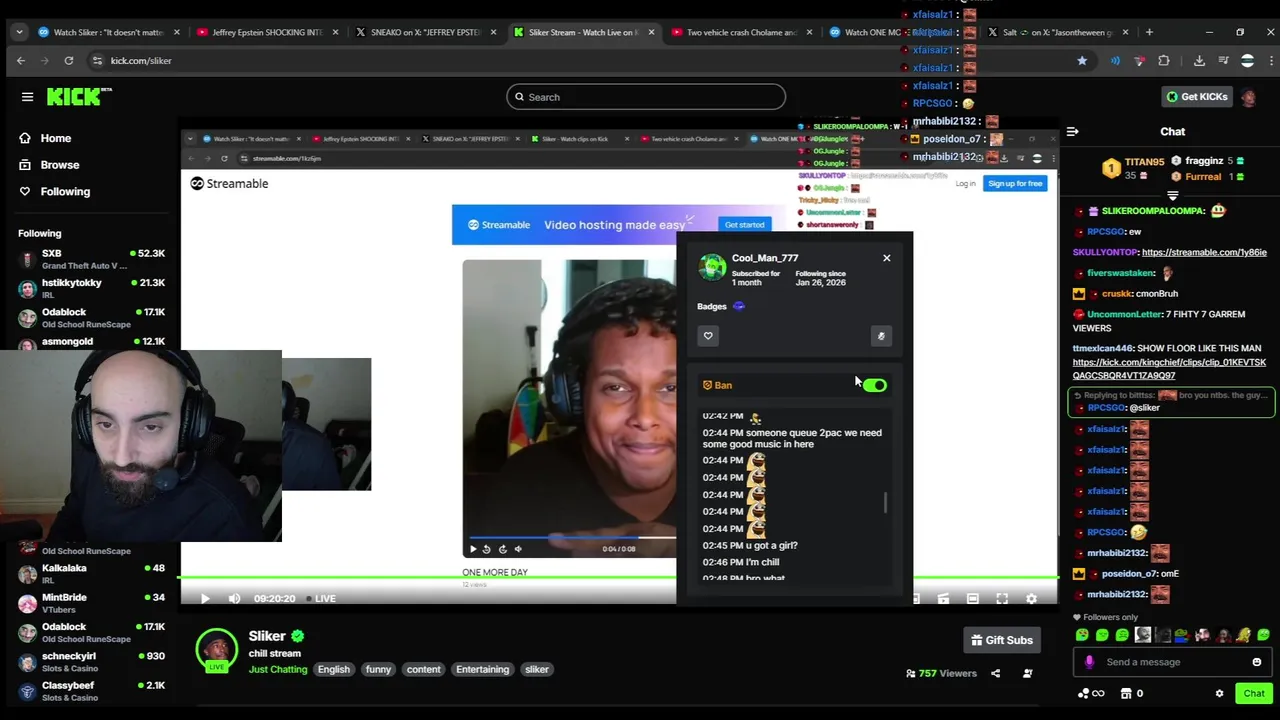Click the share stream icon
Image resolution: width=1280 pixels, height=720 pixels.
click(x=995, y=674)
